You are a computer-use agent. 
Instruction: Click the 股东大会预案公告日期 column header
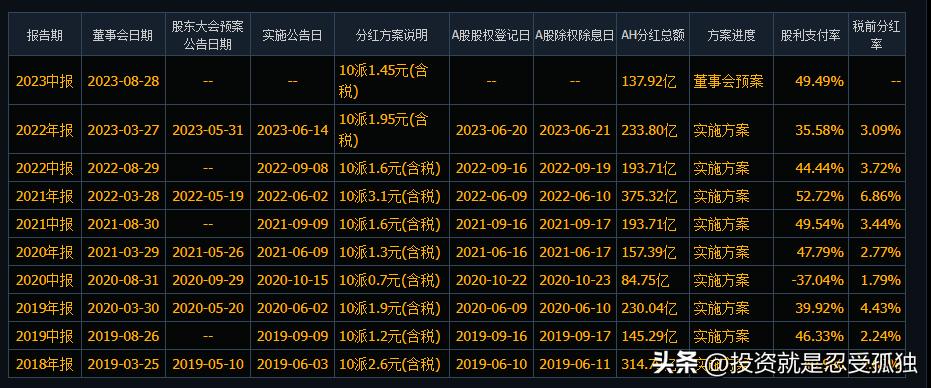[208, 35]
